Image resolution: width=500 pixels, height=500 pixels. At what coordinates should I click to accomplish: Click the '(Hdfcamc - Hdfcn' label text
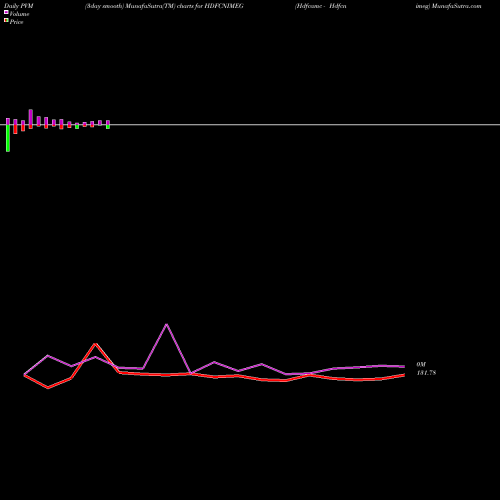[x=321, y=6]
